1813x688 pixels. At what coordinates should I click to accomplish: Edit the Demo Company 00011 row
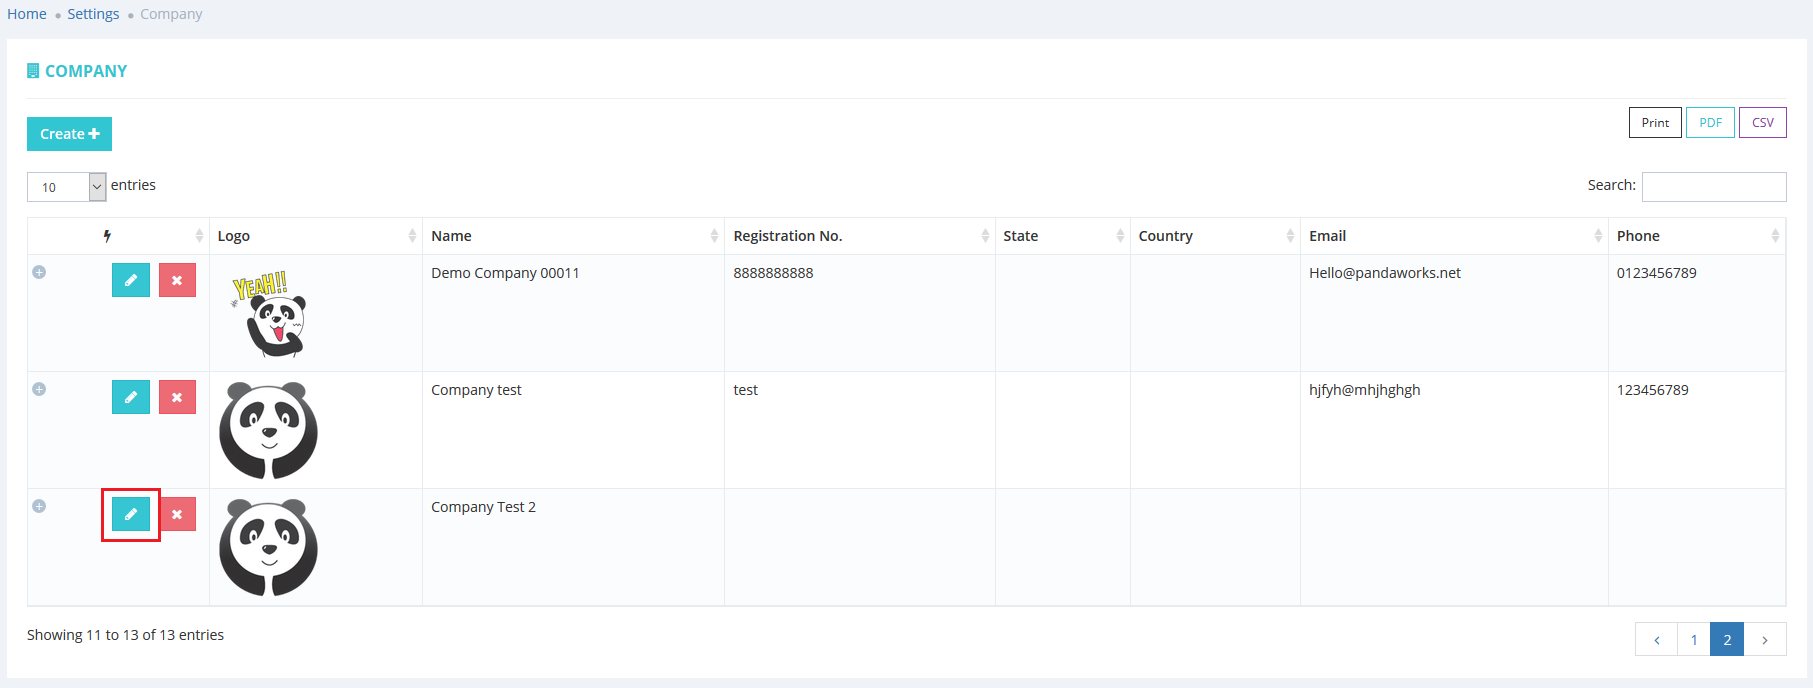(130, 280)
